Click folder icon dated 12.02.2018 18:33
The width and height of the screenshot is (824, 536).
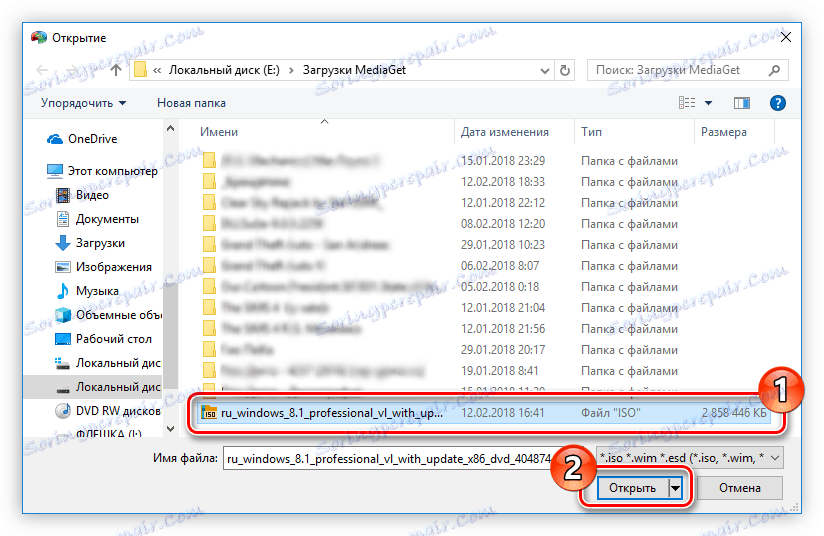point(209,182)
